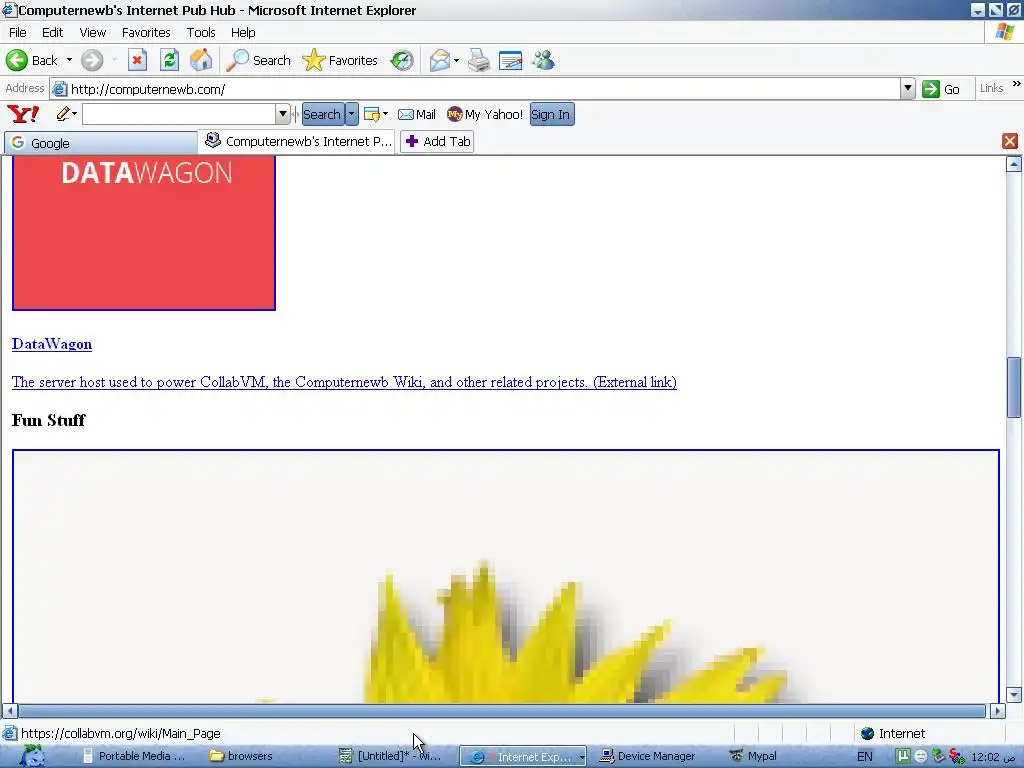This screenshot has height=768, width=1024.
Task: Go to the Home page icon
Action: pyautogui.click(x=201, y=61)
